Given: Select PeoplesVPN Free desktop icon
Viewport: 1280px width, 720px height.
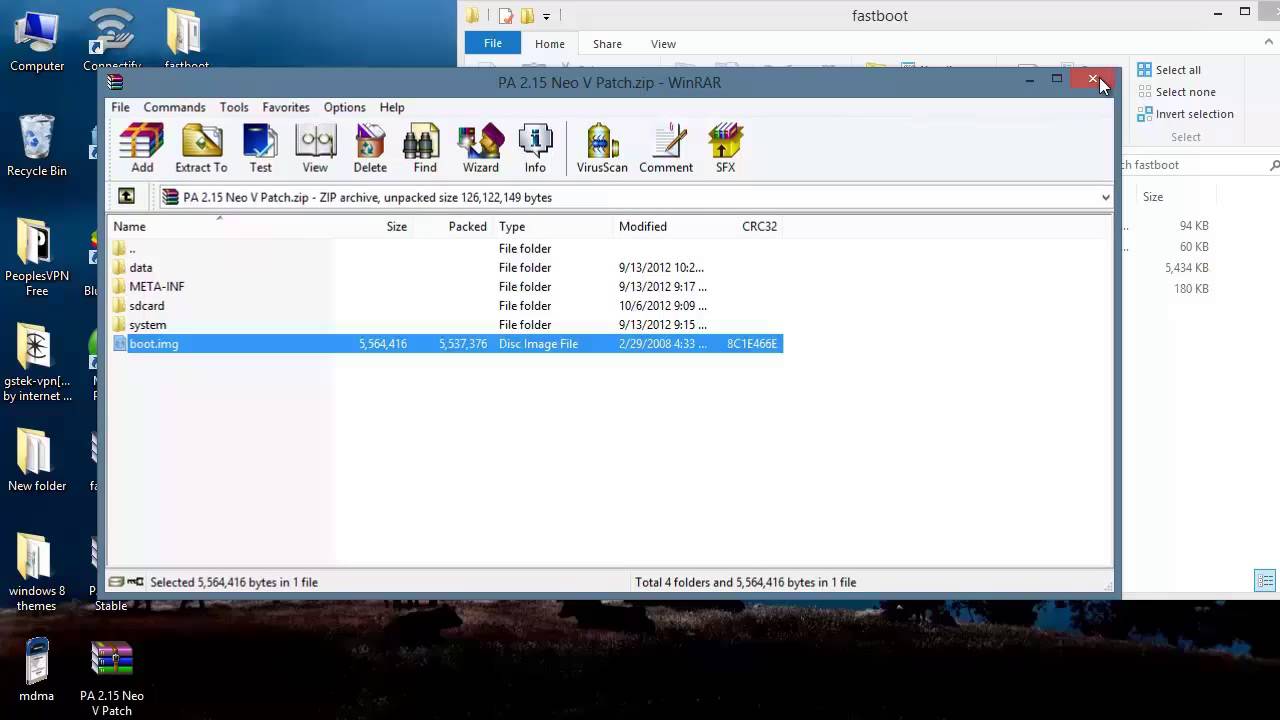Looking at the screenshot, I should (37, 257).
